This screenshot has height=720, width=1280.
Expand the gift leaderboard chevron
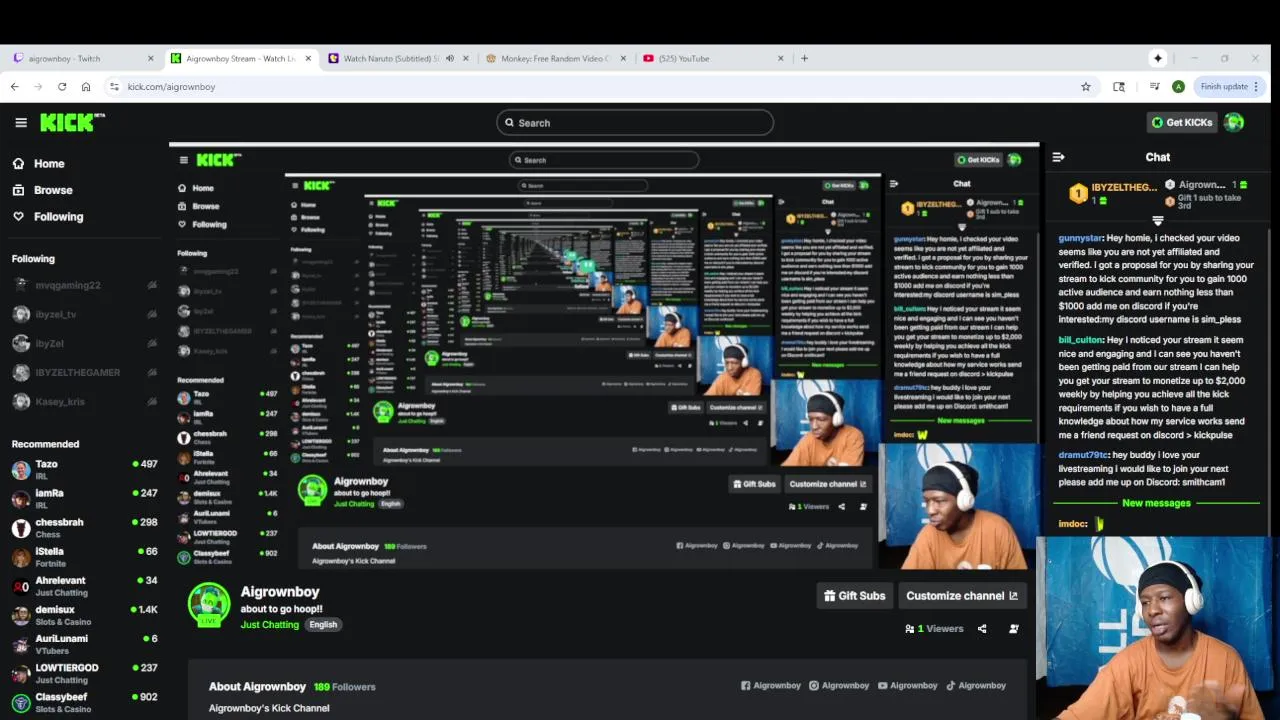point(1158,220)
